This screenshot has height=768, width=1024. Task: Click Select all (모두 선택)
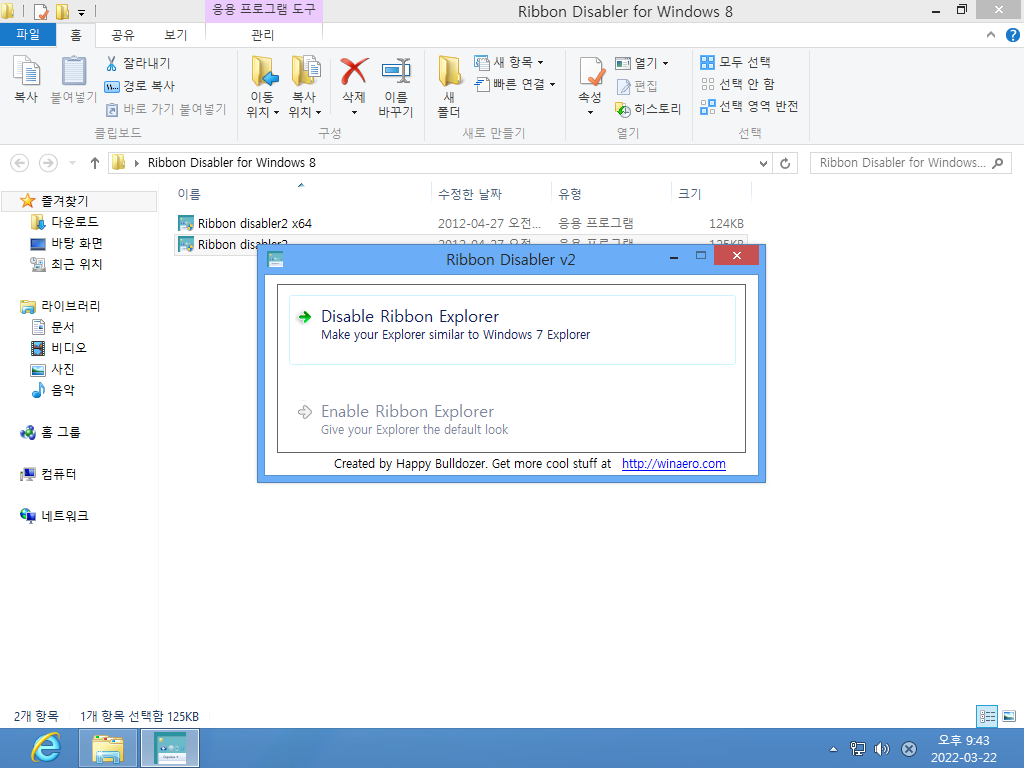(x=735, y=62)
